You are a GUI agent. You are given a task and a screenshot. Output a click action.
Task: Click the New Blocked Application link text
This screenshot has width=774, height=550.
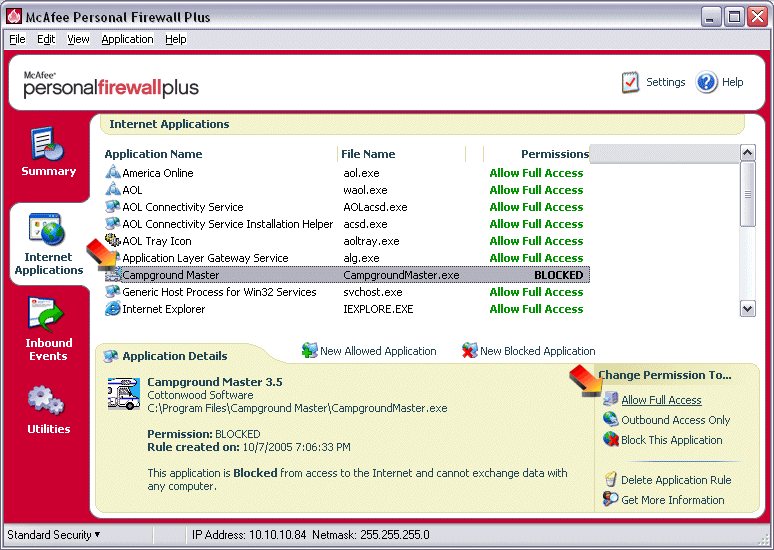tap(538, 351)
